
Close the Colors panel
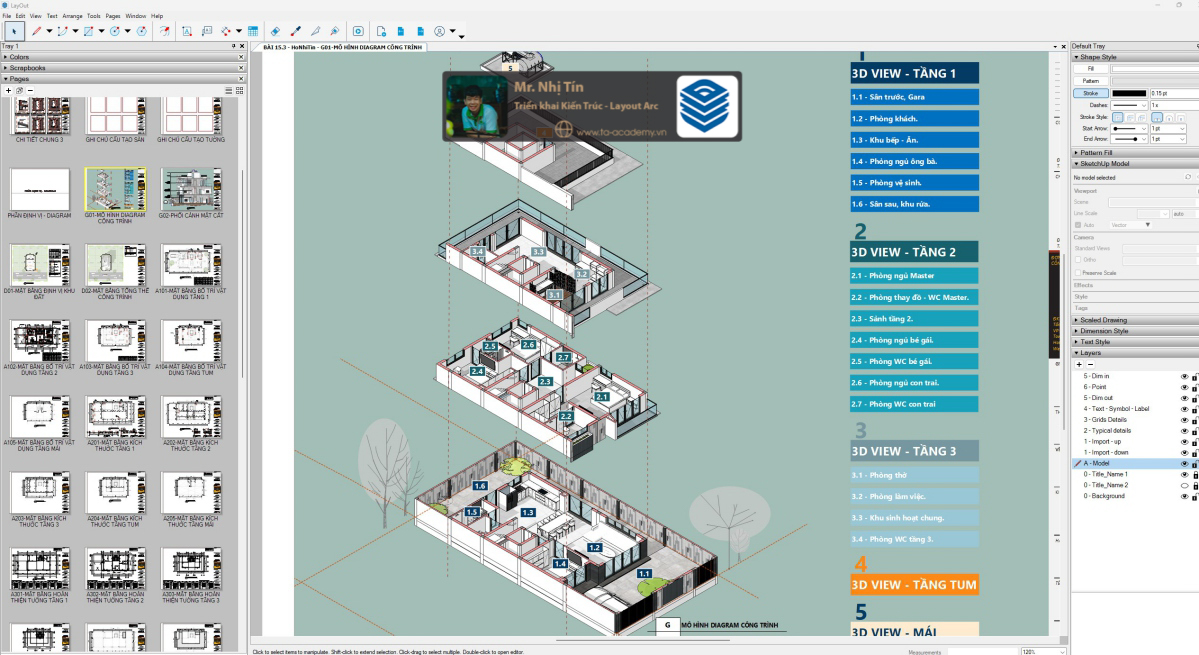pyautogui.click(x=241, y=57)
